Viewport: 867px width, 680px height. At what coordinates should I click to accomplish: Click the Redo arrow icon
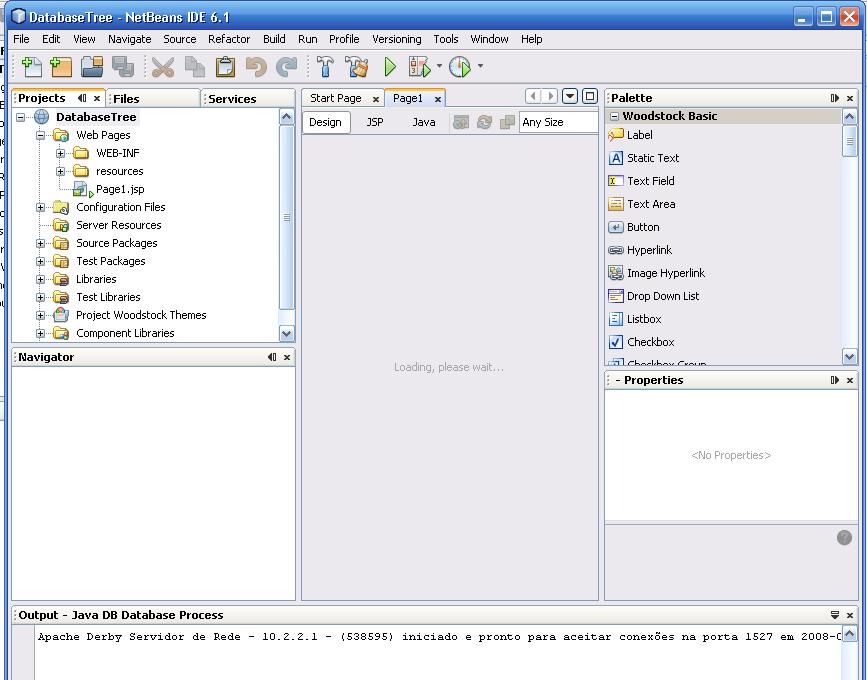coord(286,67)
